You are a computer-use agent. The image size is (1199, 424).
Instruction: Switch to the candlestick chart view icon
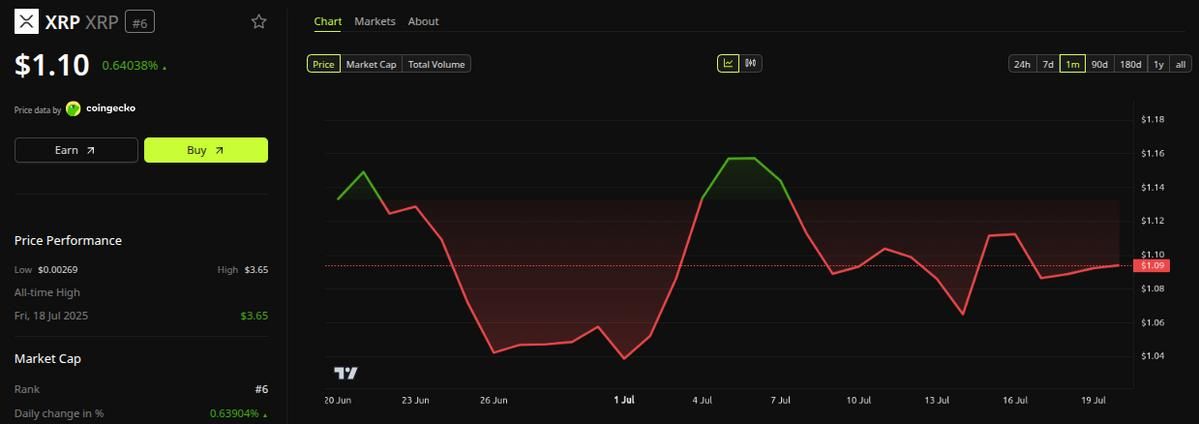[751, 64]
